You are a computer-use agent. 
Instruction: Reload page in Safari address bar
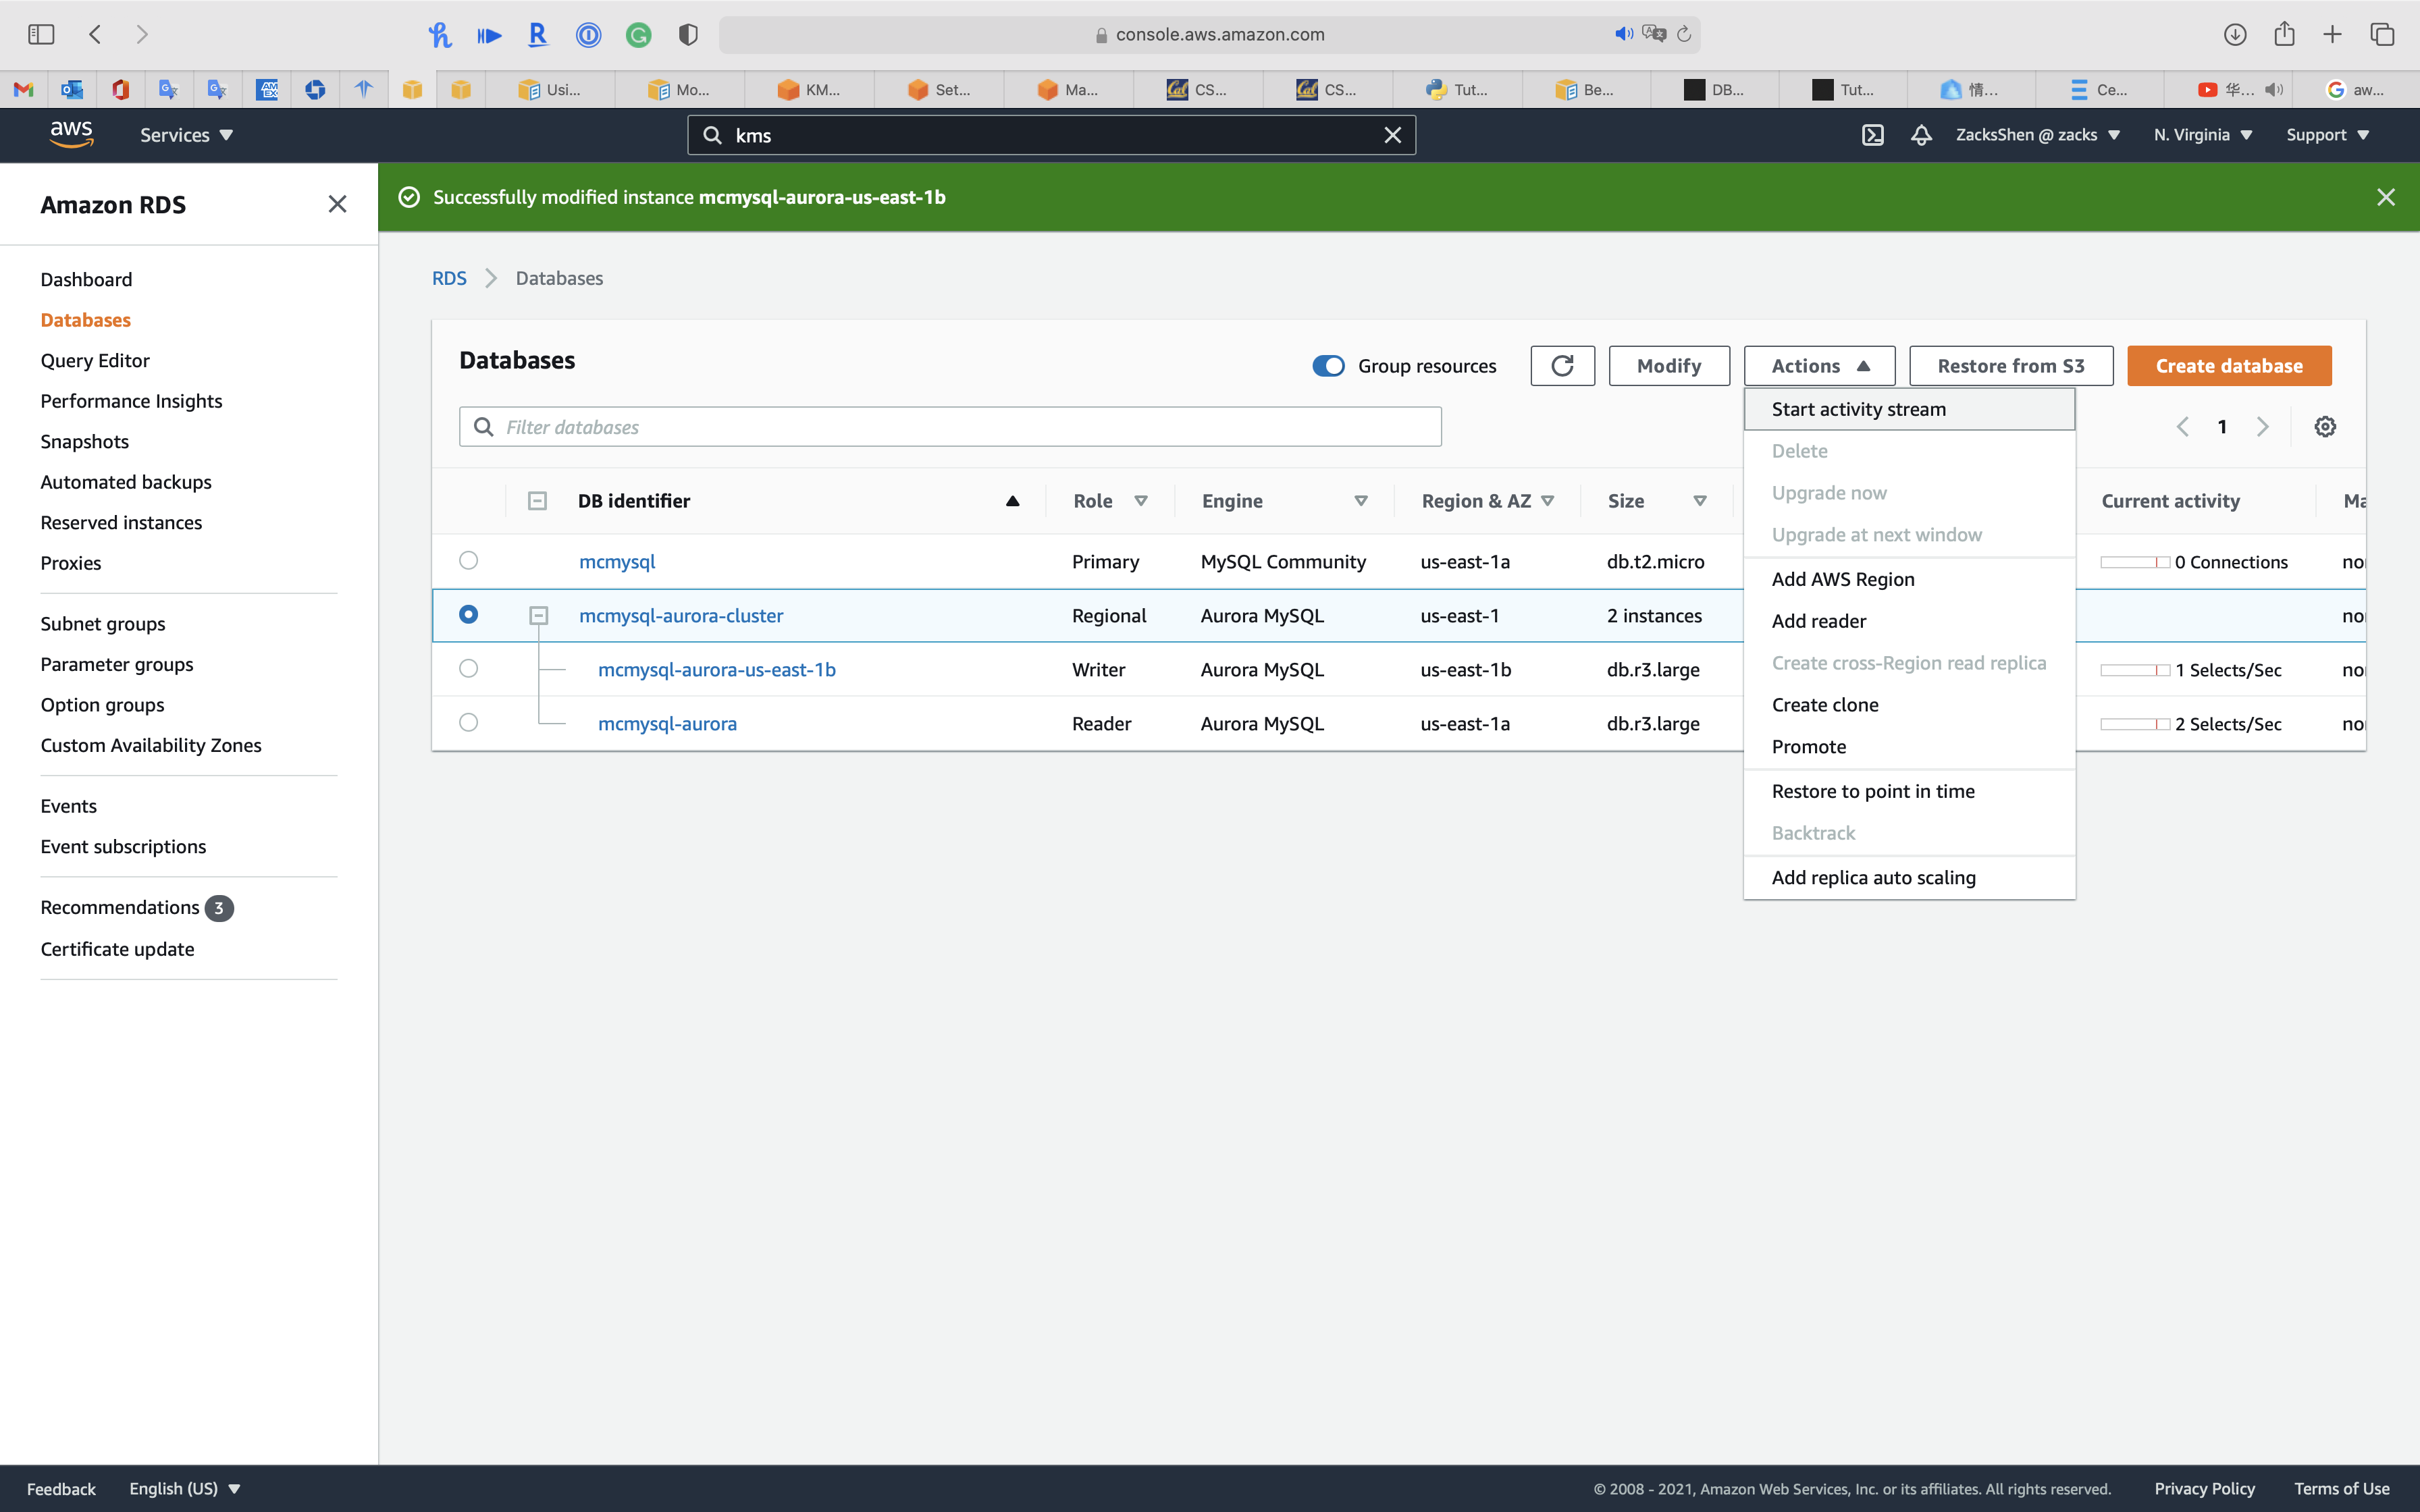click(x=1684, y=34)
